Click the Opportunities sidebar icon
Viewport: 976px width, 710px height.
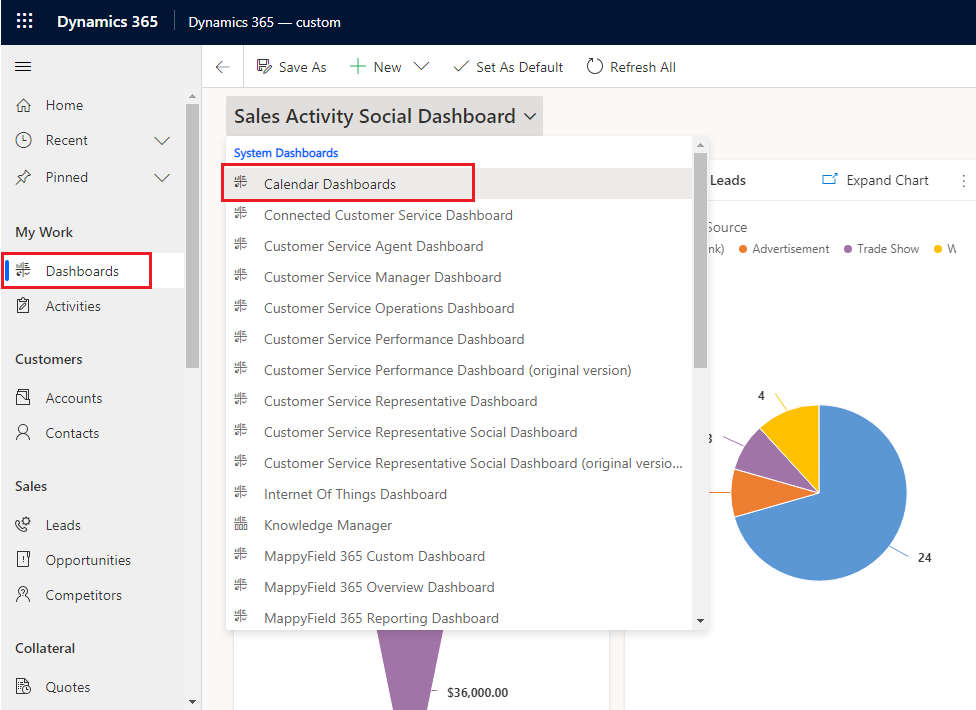23,559
